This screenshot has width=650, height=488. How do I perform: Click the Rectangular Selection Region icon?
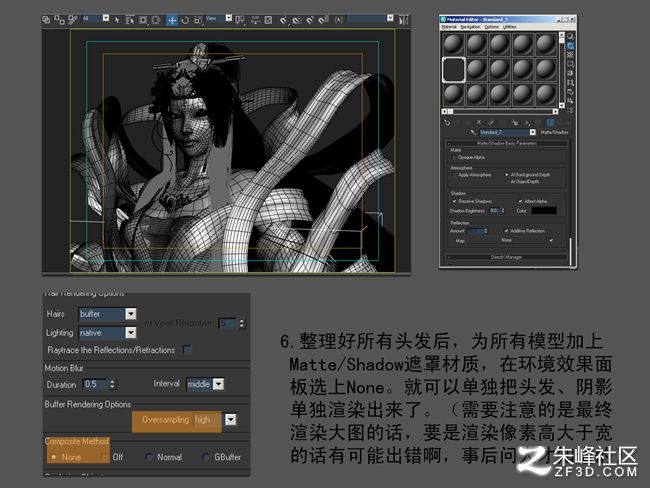click(x=143, y=20)
